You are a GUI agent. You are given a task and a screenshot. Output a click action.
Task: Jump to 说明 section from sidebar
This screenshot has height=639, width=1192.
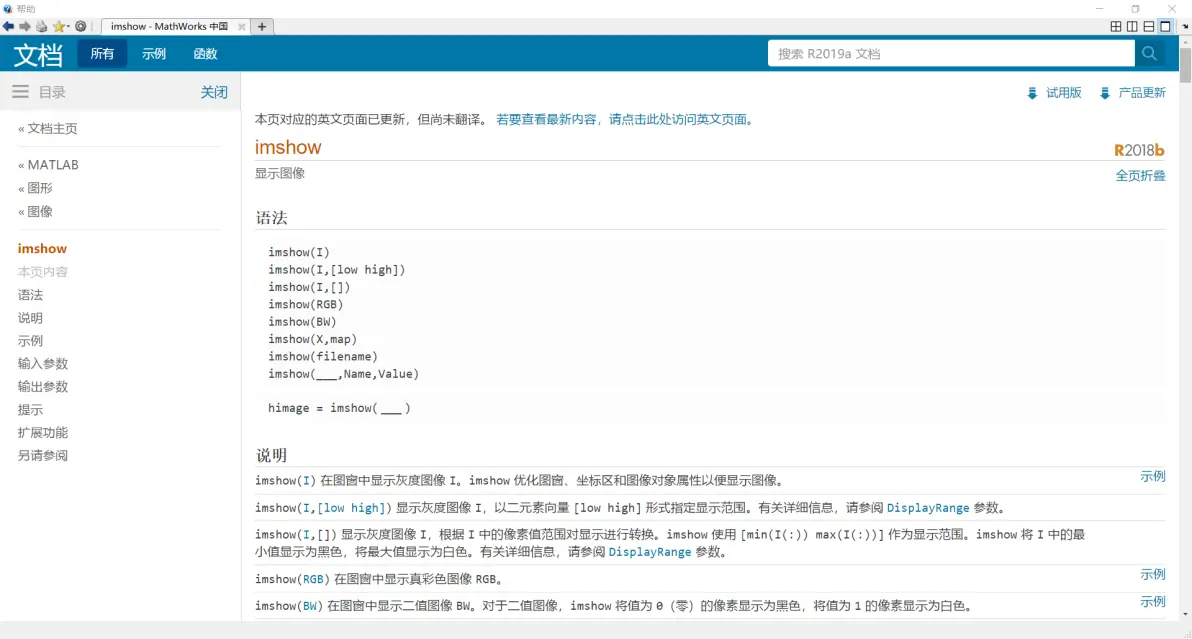[30, 318]
